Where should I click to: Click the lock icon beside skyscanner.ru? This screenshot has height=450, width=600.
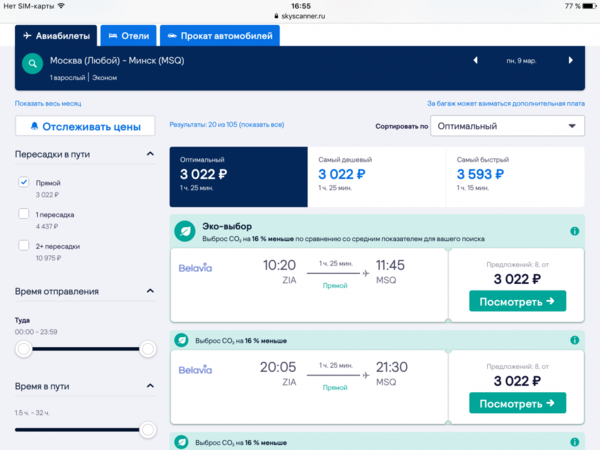click(x=276, y=16)
